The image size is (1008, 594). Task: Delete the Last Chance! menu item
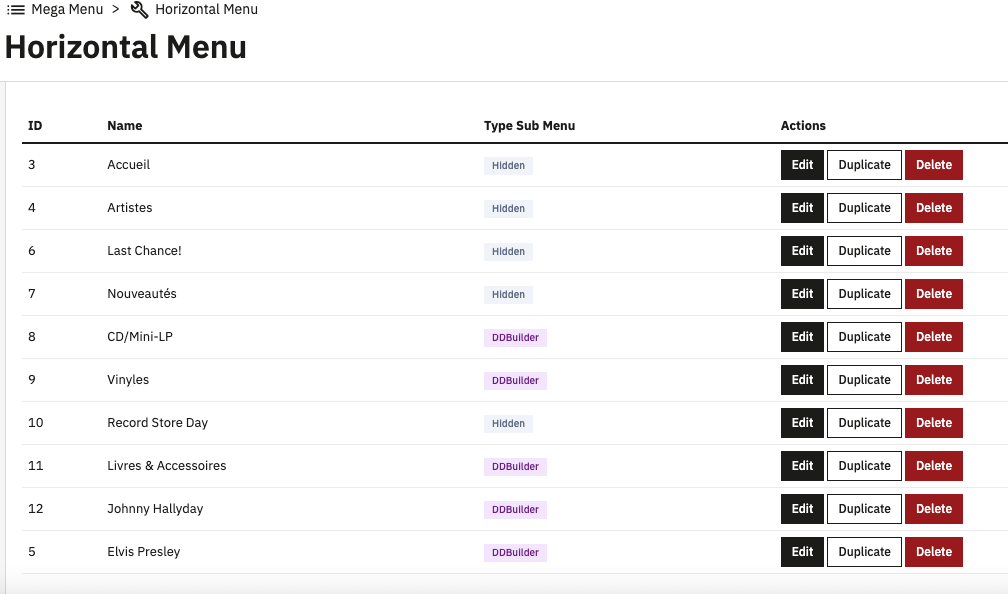933,251
